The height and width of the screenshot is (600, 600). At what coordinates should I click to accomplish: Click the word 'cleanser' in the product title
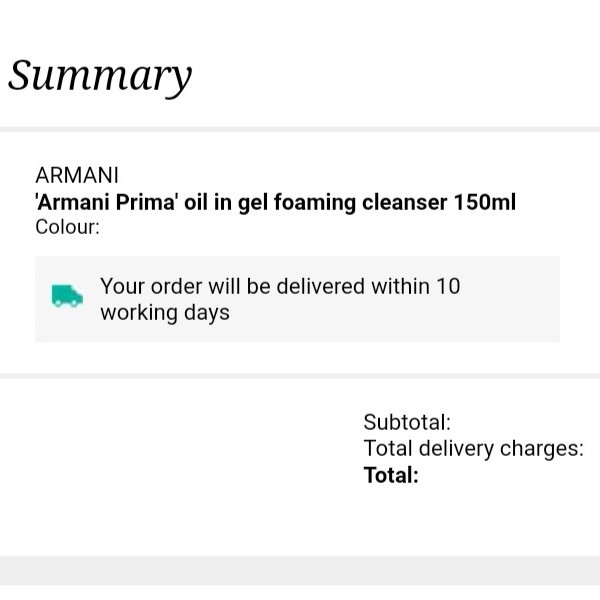coord(404,202)
